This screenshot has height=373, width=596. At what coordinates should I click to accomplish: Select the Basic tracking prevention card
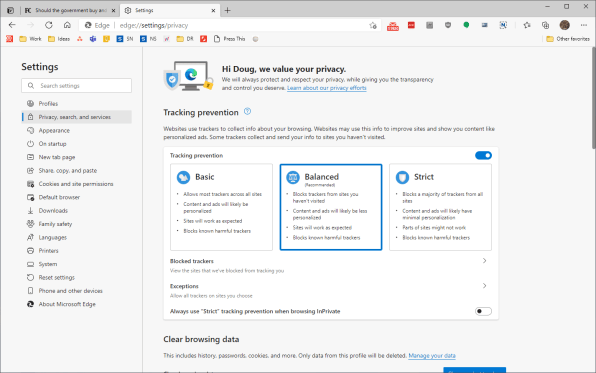pyautogui.click(x=221, y=207)
